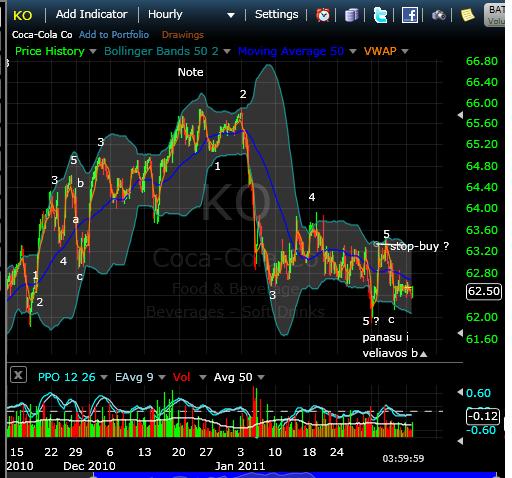The image size is (512, 478).
Task: Click the stop-buy ? annotation
Action: point(419,246)
